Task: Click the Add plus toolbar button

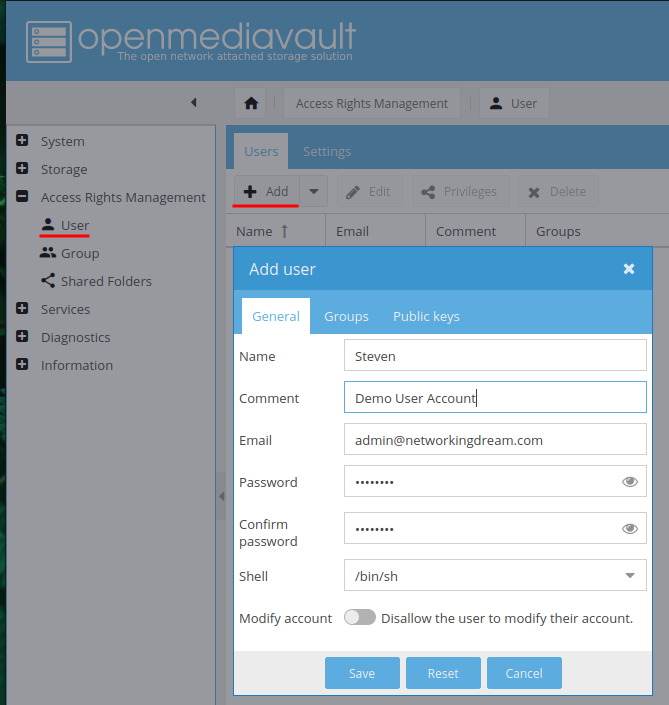Action: 267,192
